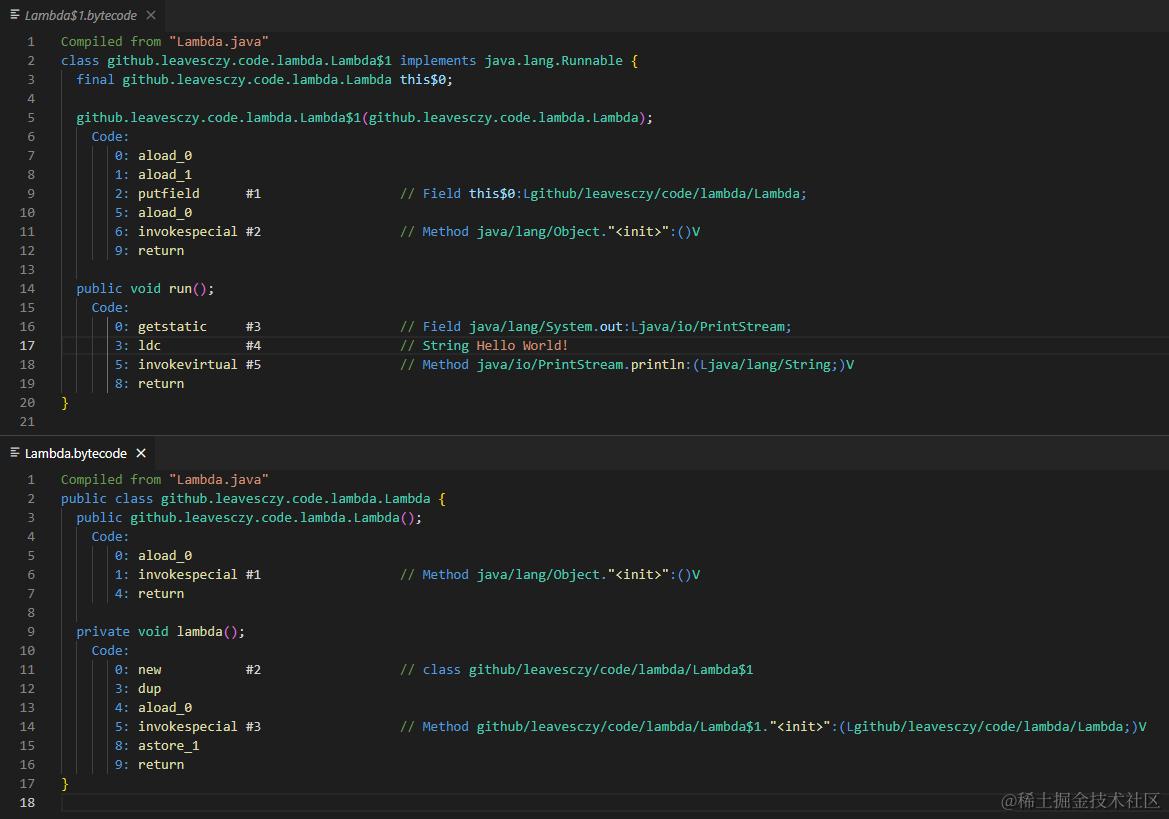This screenshot has width=1169, height=819.
Task: Click the 'final' keyword on line 3
Action: click(x=95, y=79)
